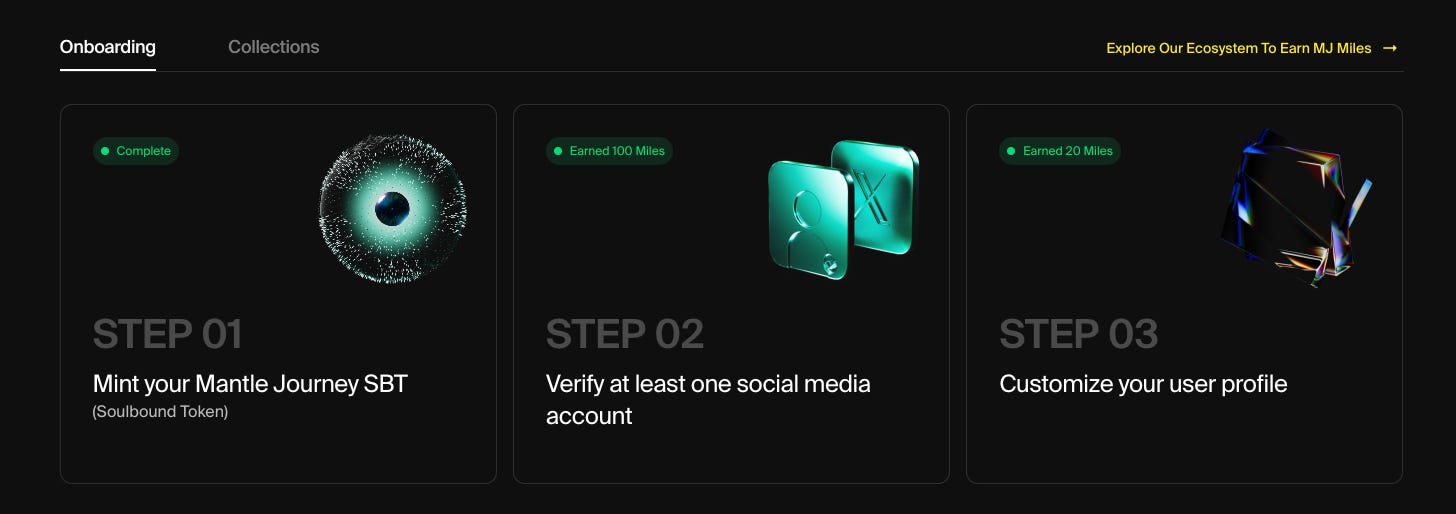Open Explore Our Ecosystem To Earn MJ Miles link
Viewport: 1456px width, 514px height.
coord(1252,48)
